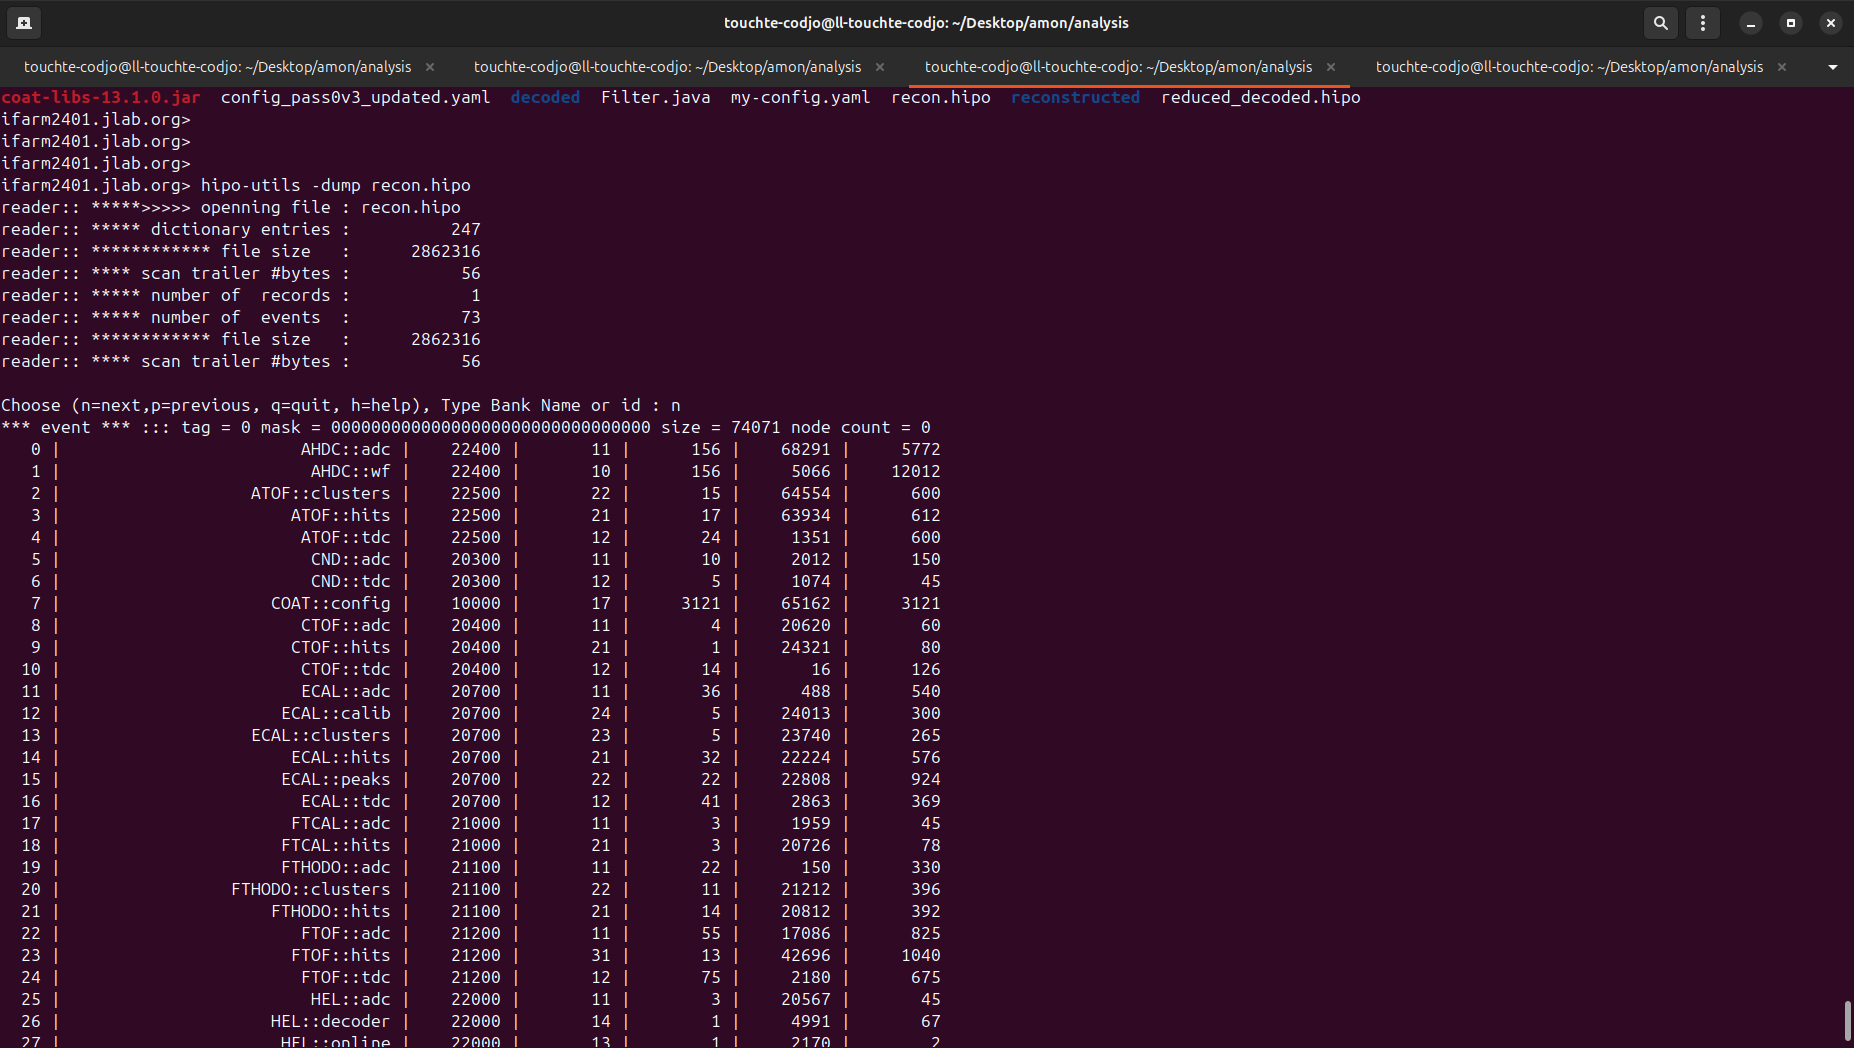Open terminal search
Image resolution: width=1854 pixels, height=1048 pixels.
[1661, 22]
